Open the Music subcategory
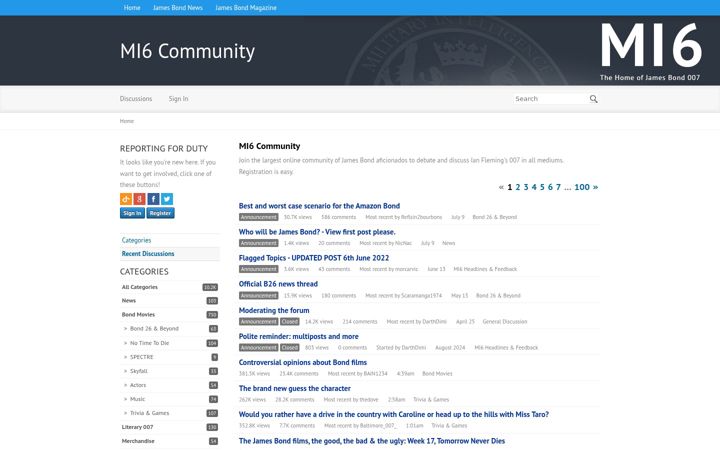This screenshot has height=450, width=720. coord(137,399)
